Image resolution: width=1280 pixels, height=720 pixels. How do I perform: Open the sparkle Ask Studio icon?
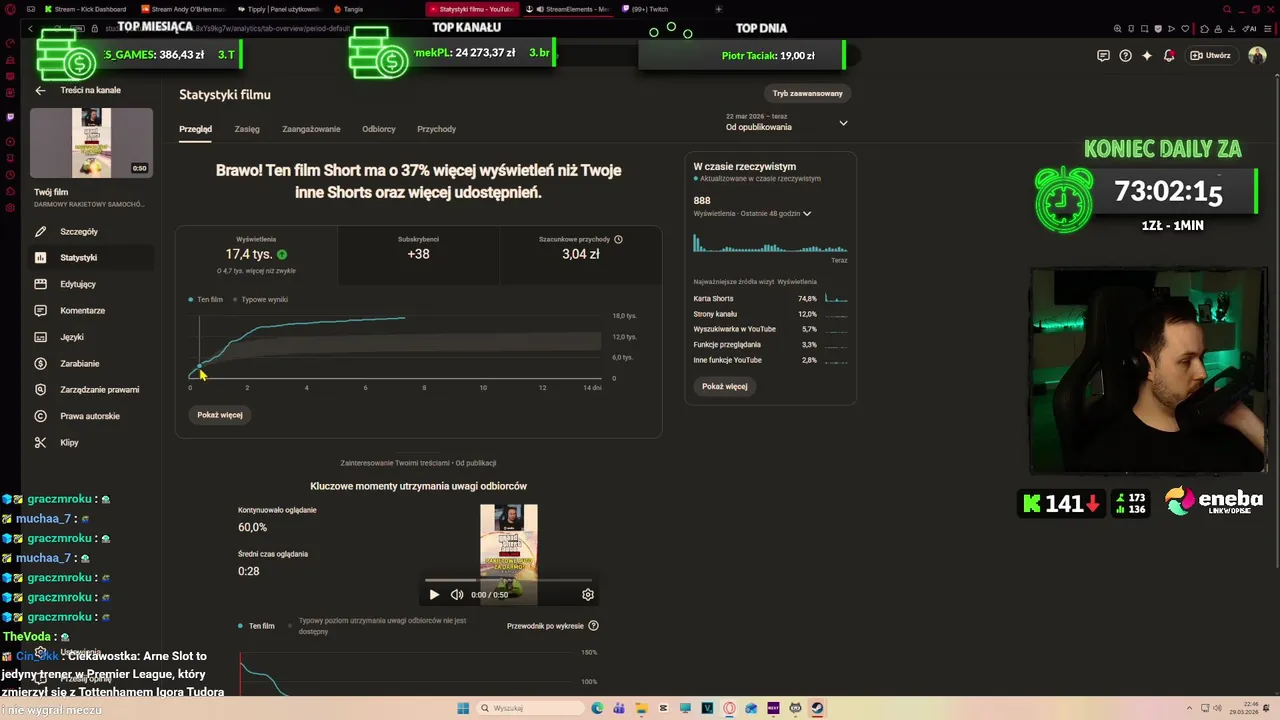click(1147, 56)
